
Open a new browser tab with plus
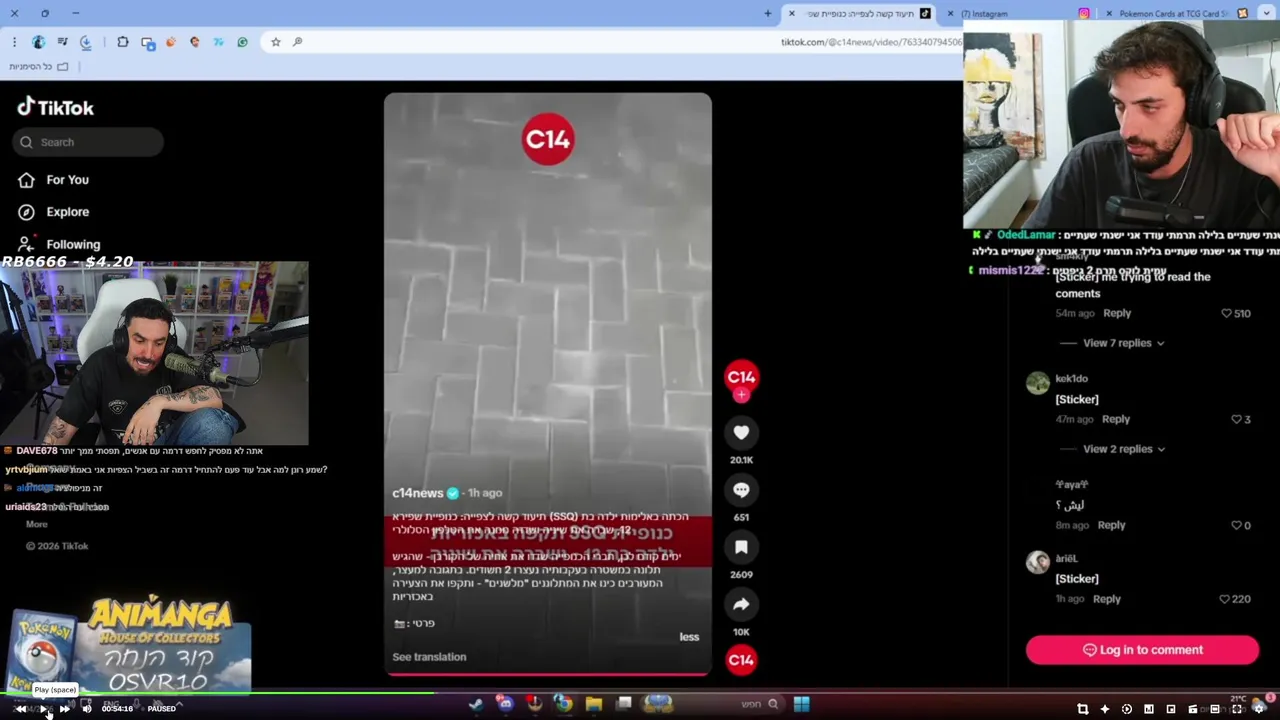[768, 14]
